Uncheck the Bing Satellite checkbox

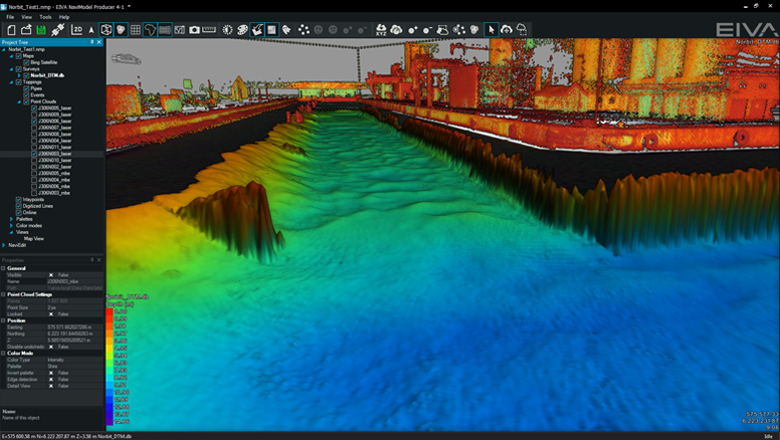coord(26,63)
